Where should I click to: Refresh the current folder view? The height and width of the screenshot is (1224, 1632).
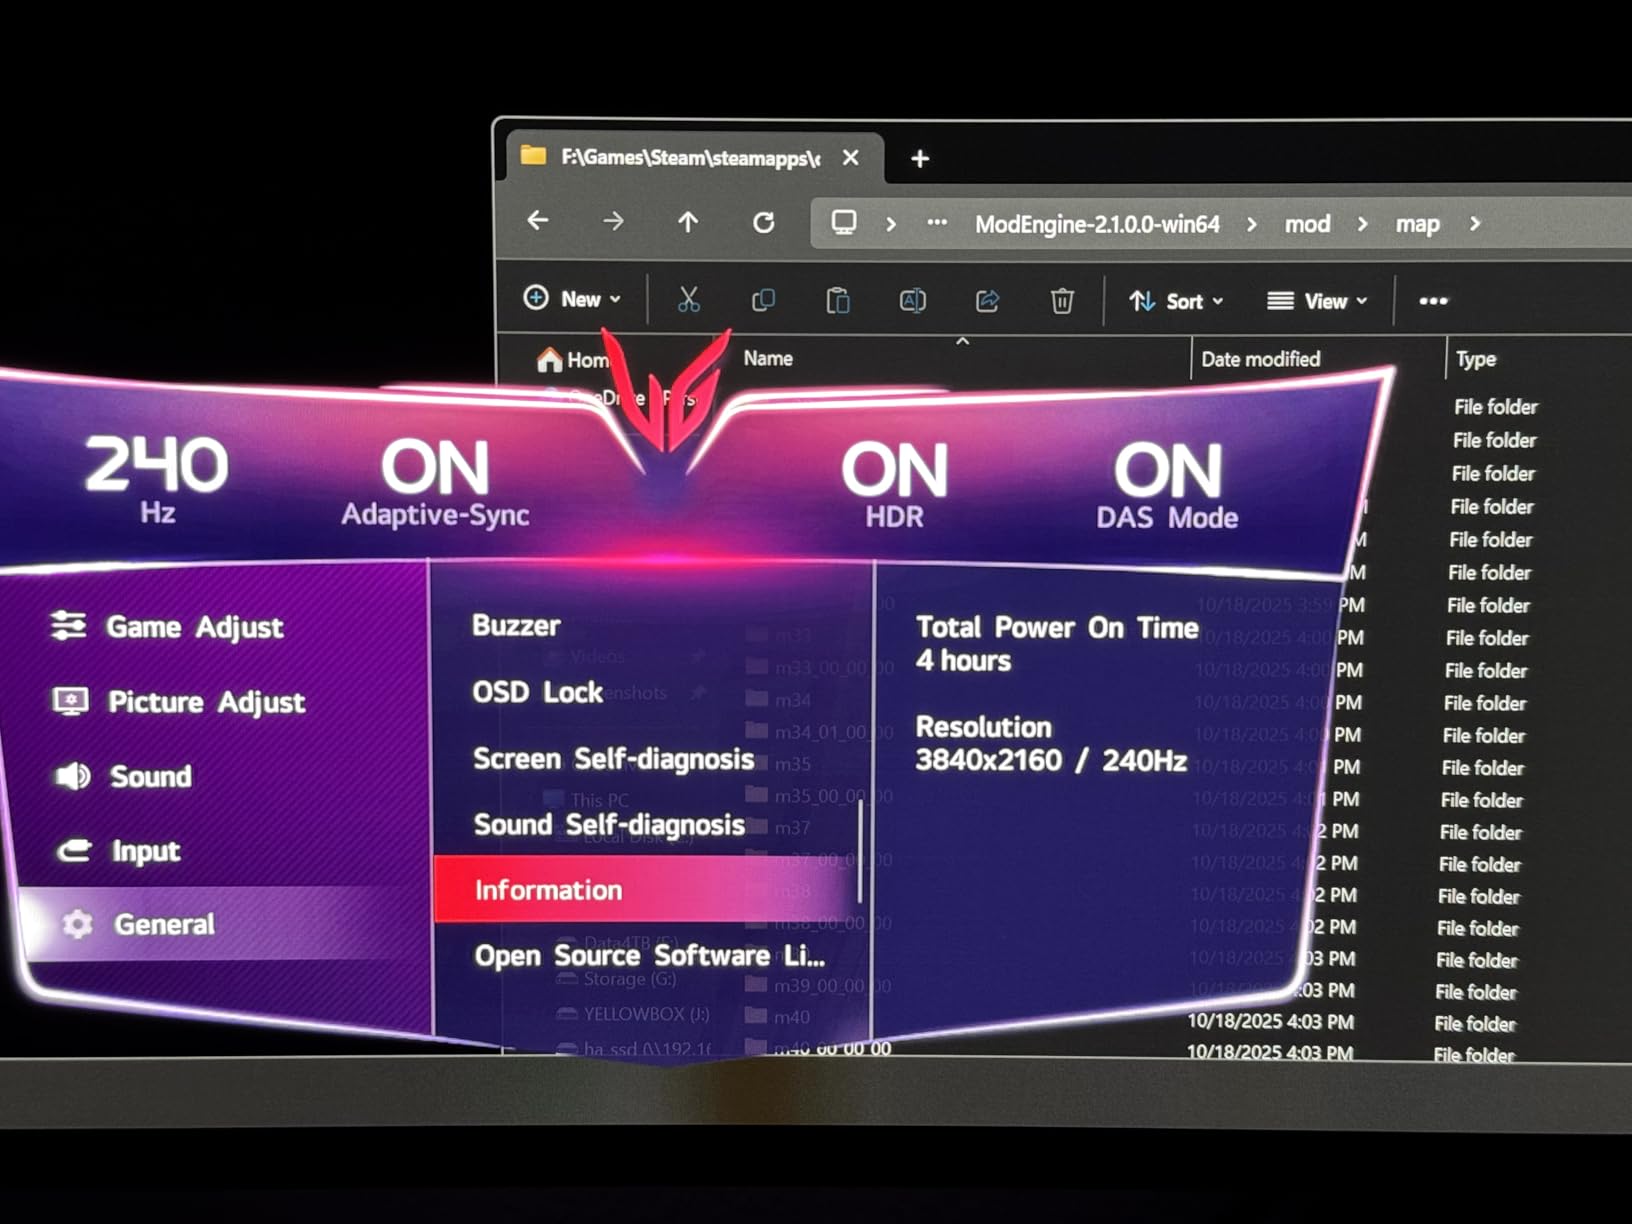[763, 222]
